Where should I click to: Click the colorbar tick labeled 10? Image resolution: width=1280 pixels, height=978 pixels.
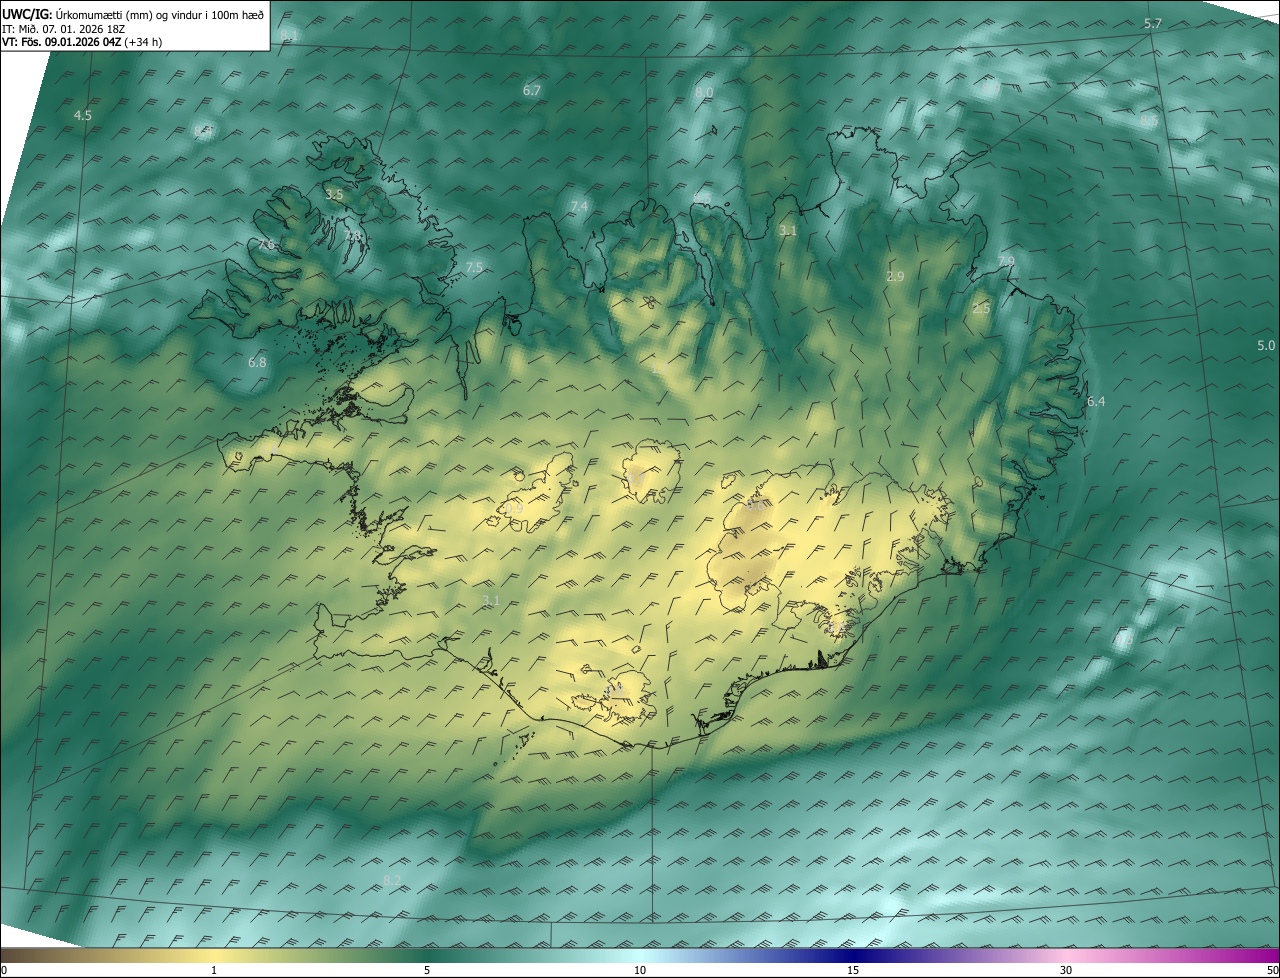pos(640,970)
